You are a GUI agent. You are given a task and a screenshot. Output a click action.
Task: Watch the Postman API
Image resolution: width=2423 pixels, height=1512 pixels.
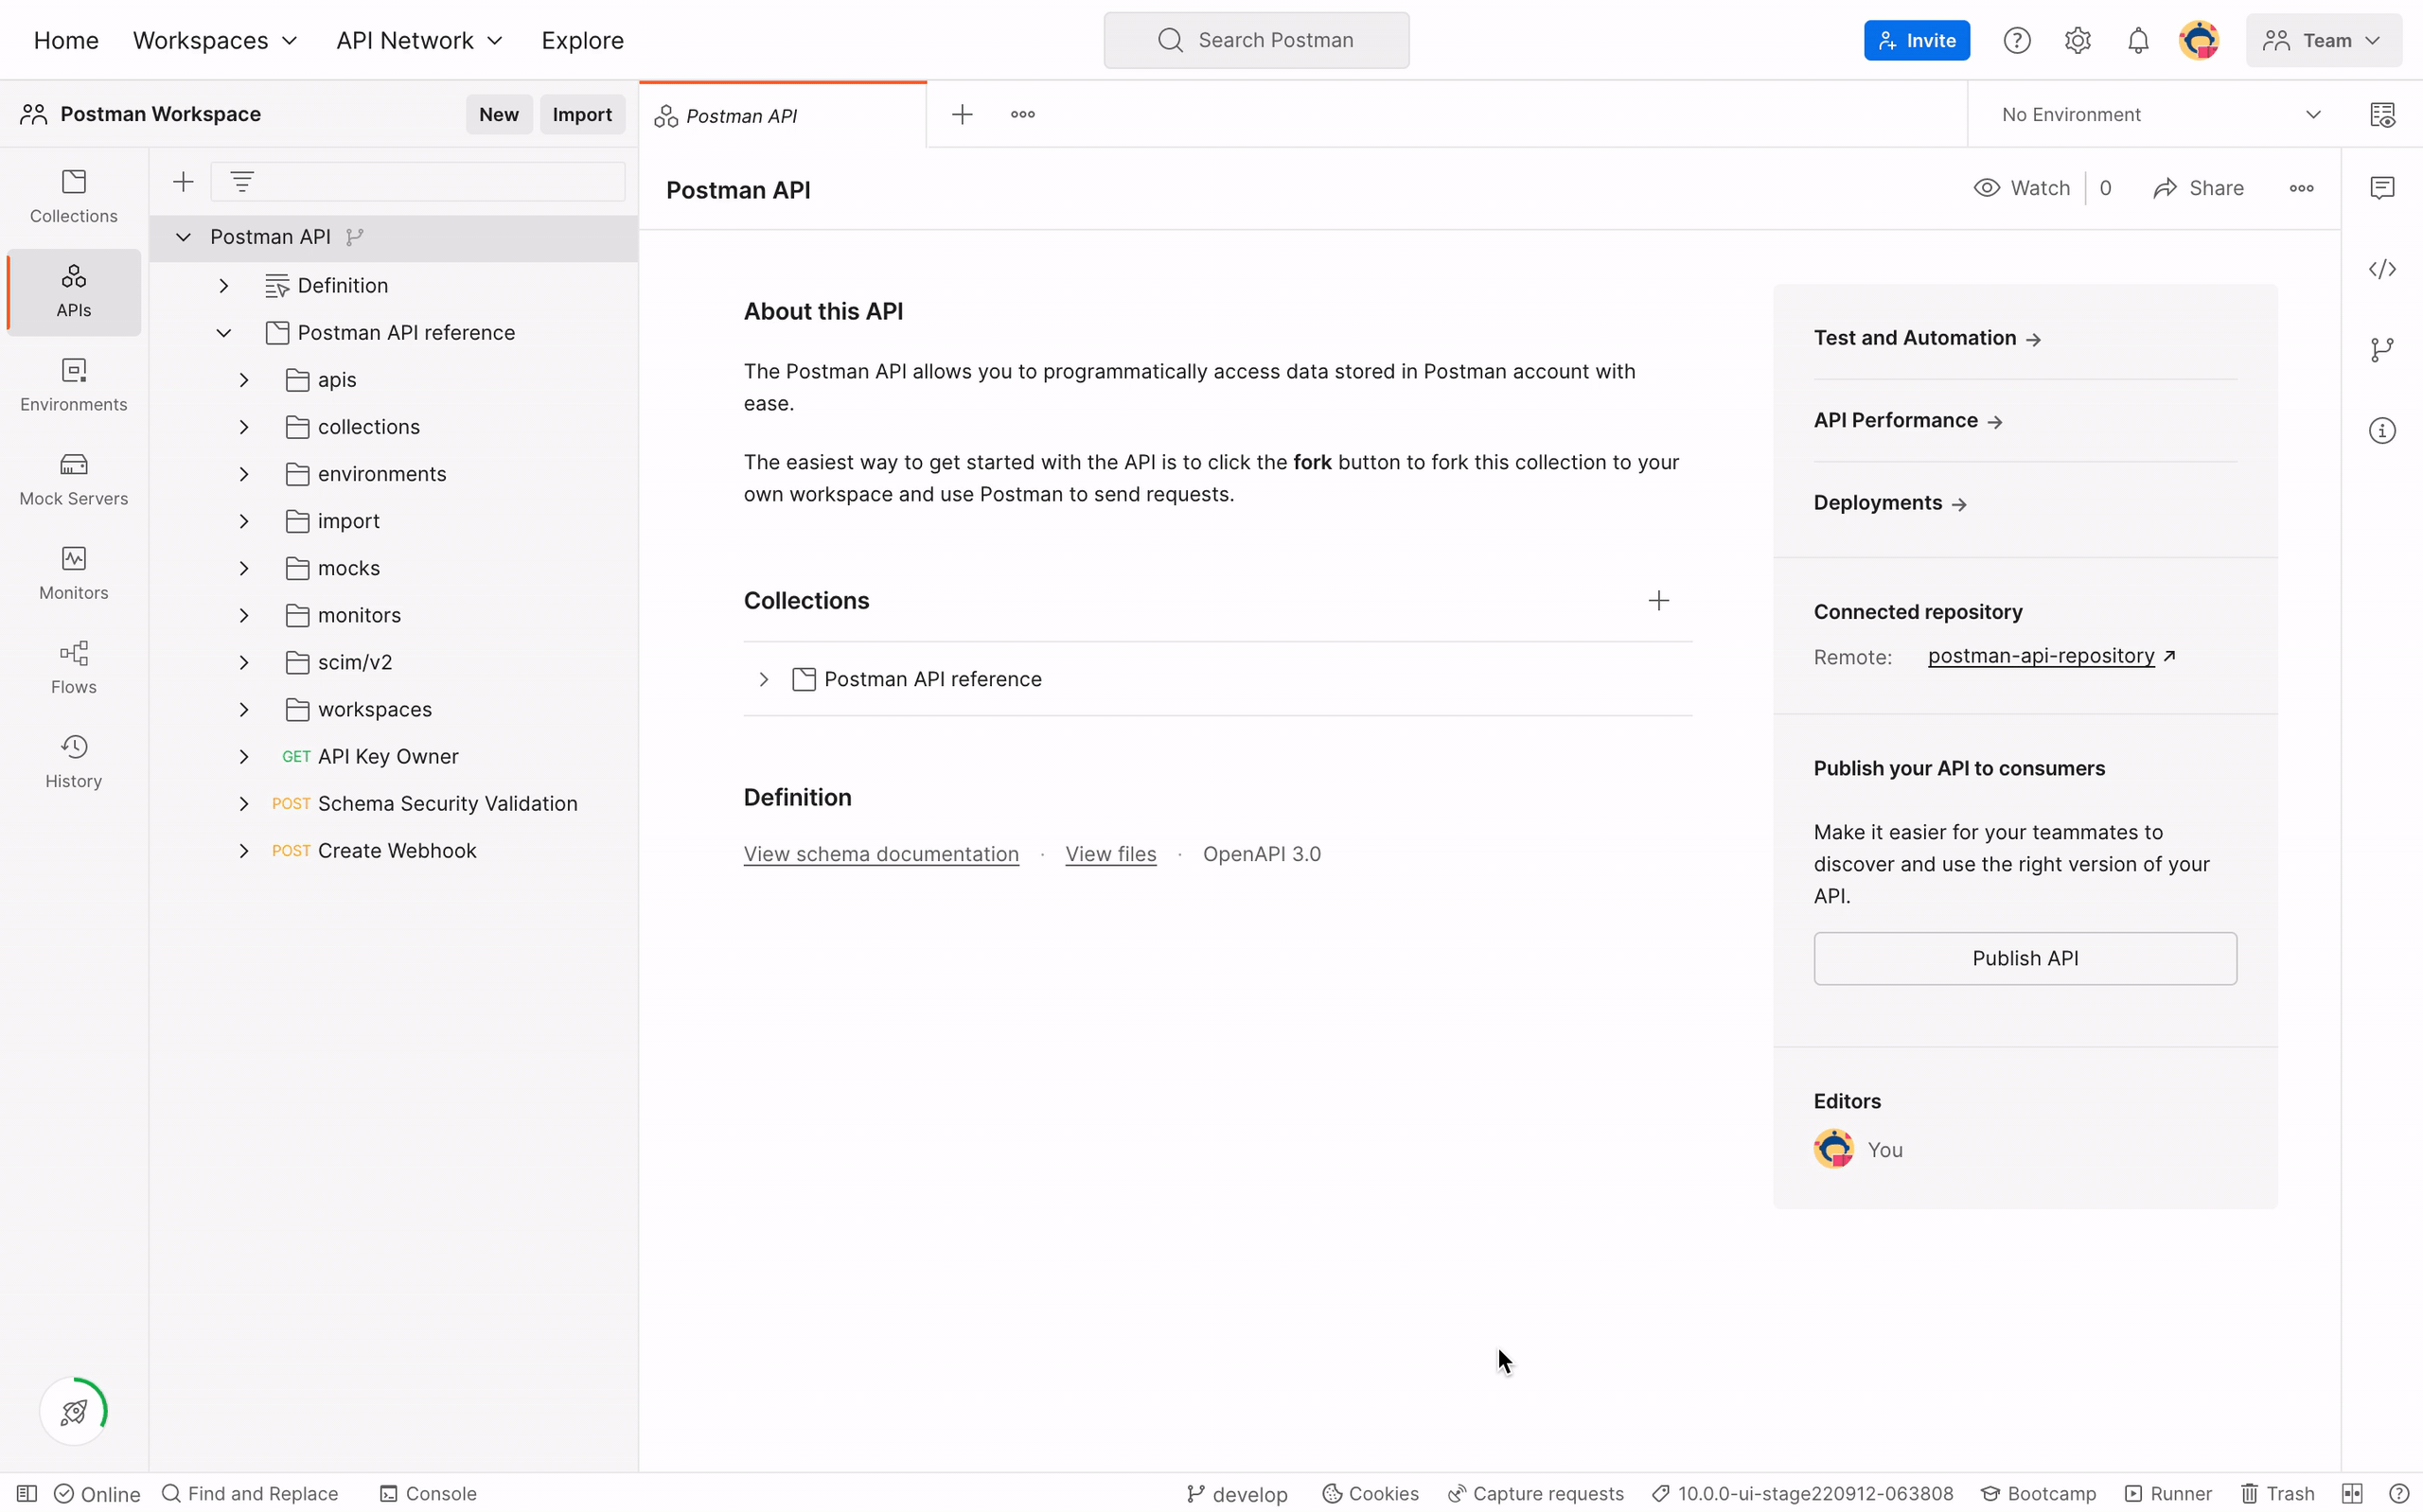tap(2021, 188)
